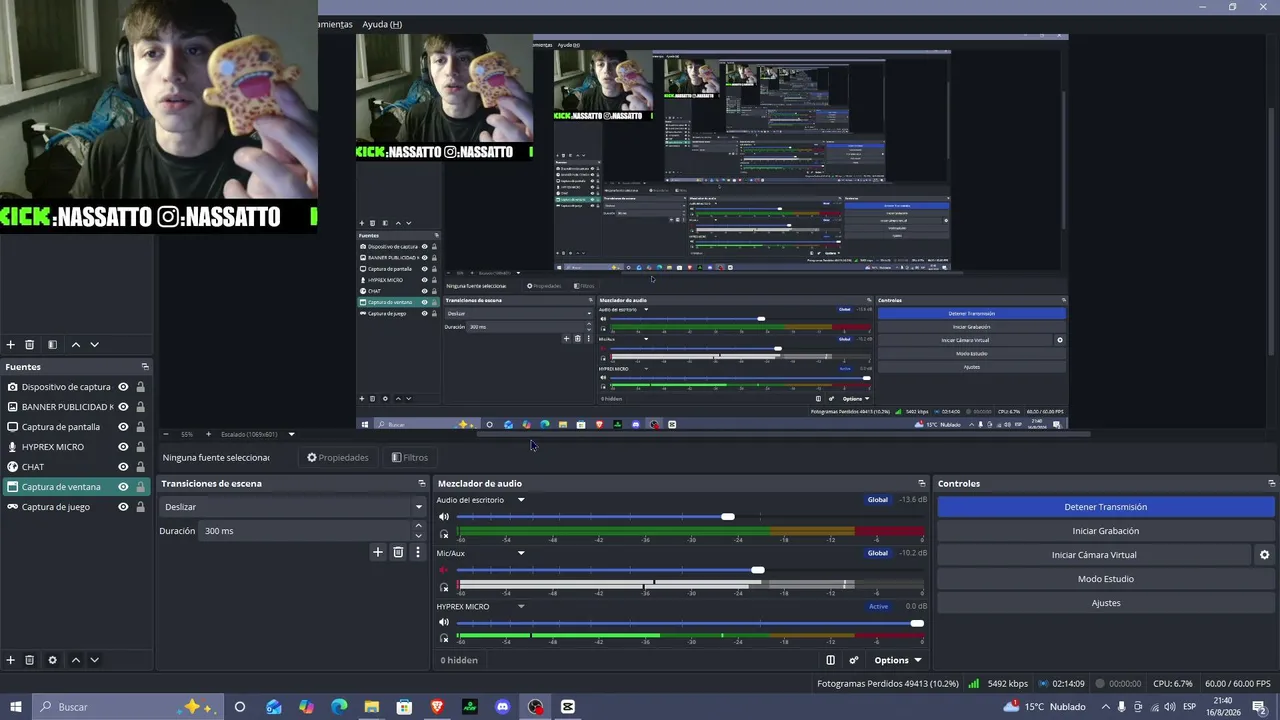Viewport: 1280px width, 720px height.
Task: Toggle vertical layout icon in audio mixer
Action: (830, 660)
